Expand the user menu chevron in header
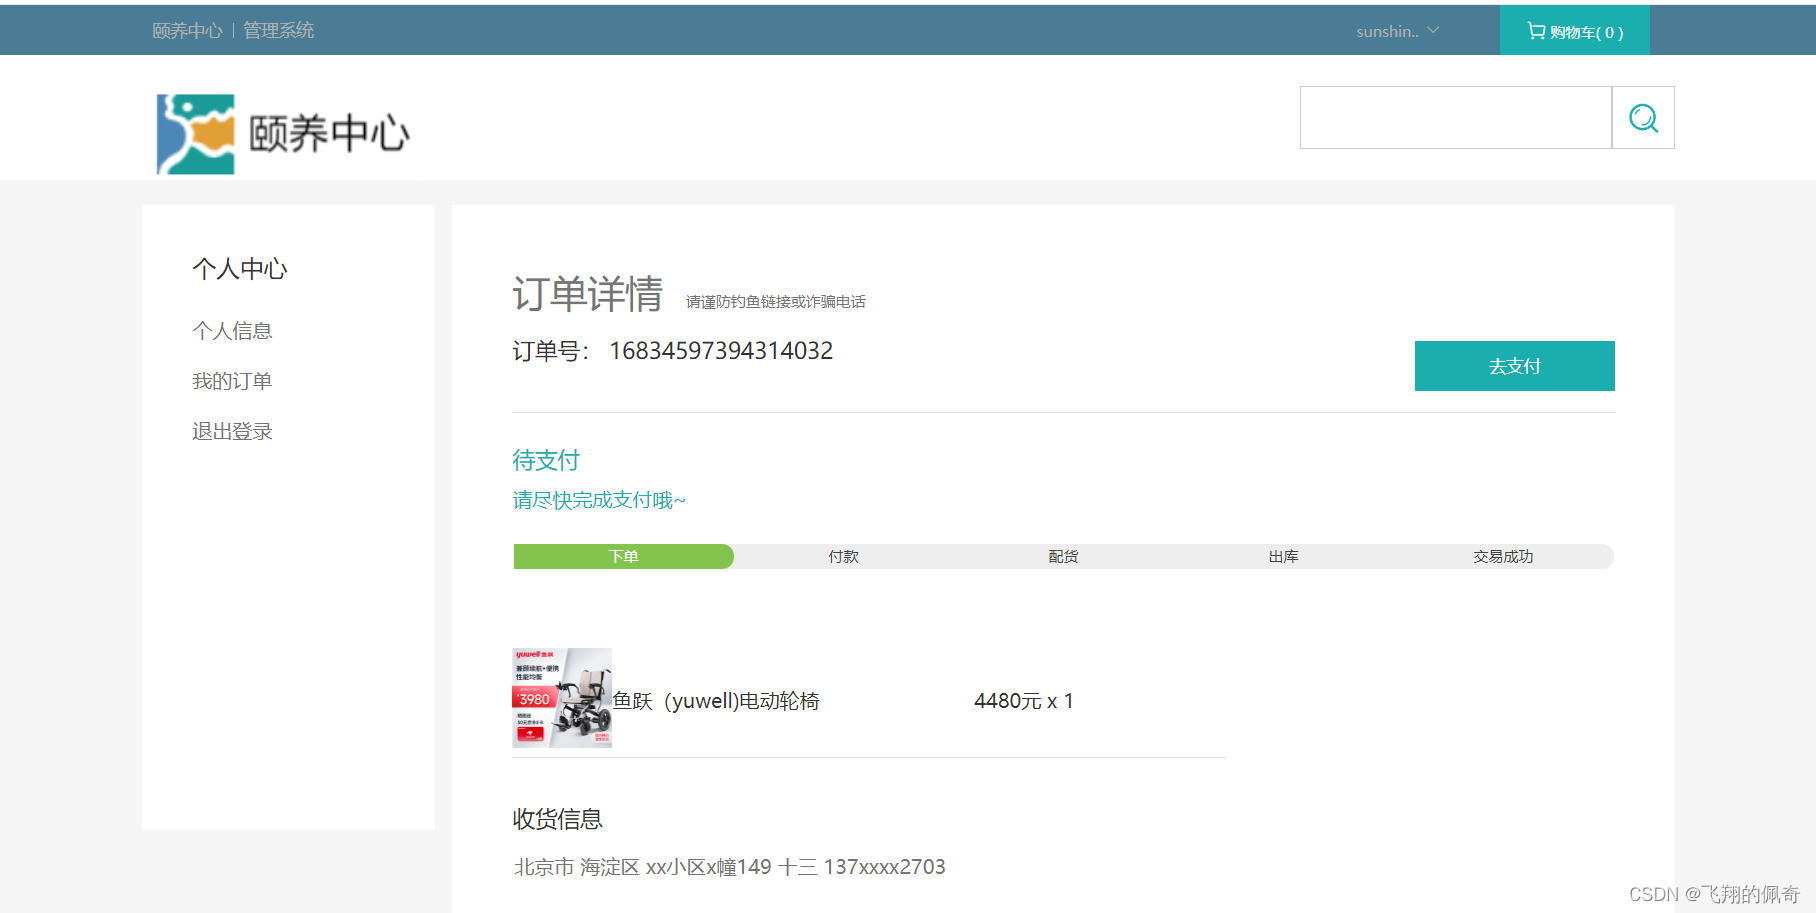Screen dimensions: 1816x913 [x=1434, y=30]
